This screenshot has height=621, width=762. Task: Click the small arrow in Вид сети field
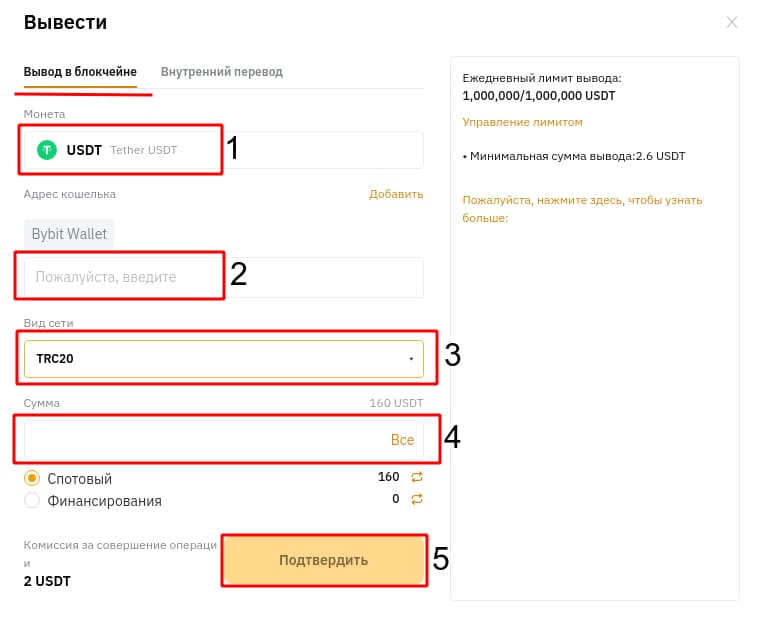[x=411, y=359]
